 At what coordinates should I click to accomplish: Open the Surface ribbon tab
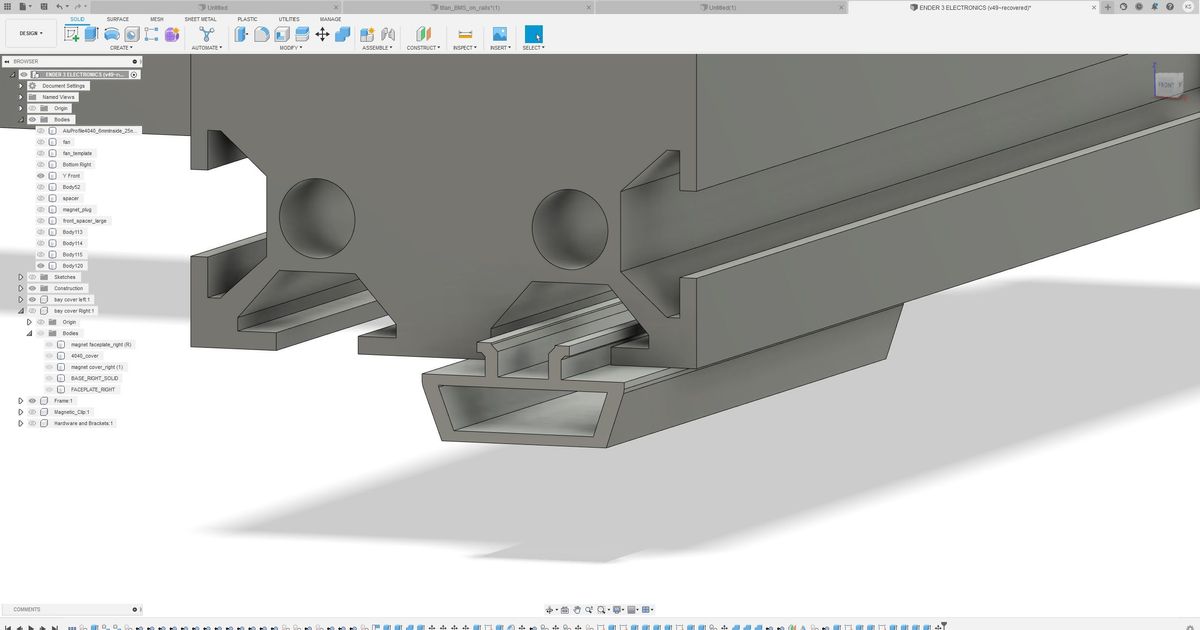click(117, 19)
